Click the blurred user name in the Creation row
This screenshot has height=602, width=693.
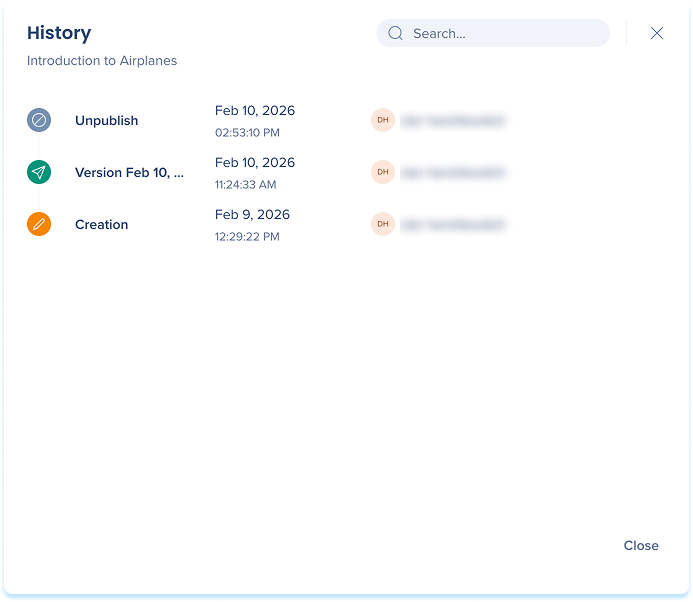click(x=452, y=225)
